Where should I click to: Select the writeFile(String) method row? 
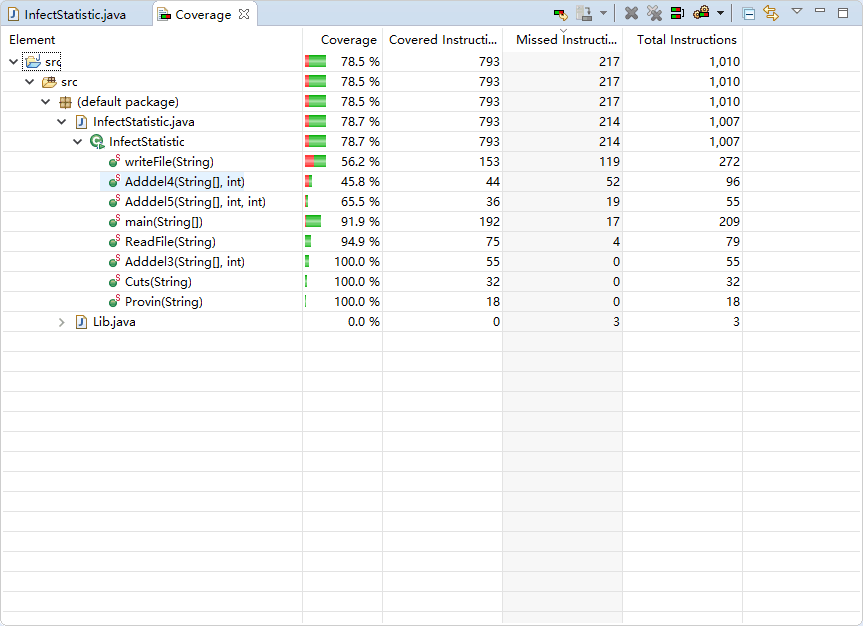coord(169,162)
